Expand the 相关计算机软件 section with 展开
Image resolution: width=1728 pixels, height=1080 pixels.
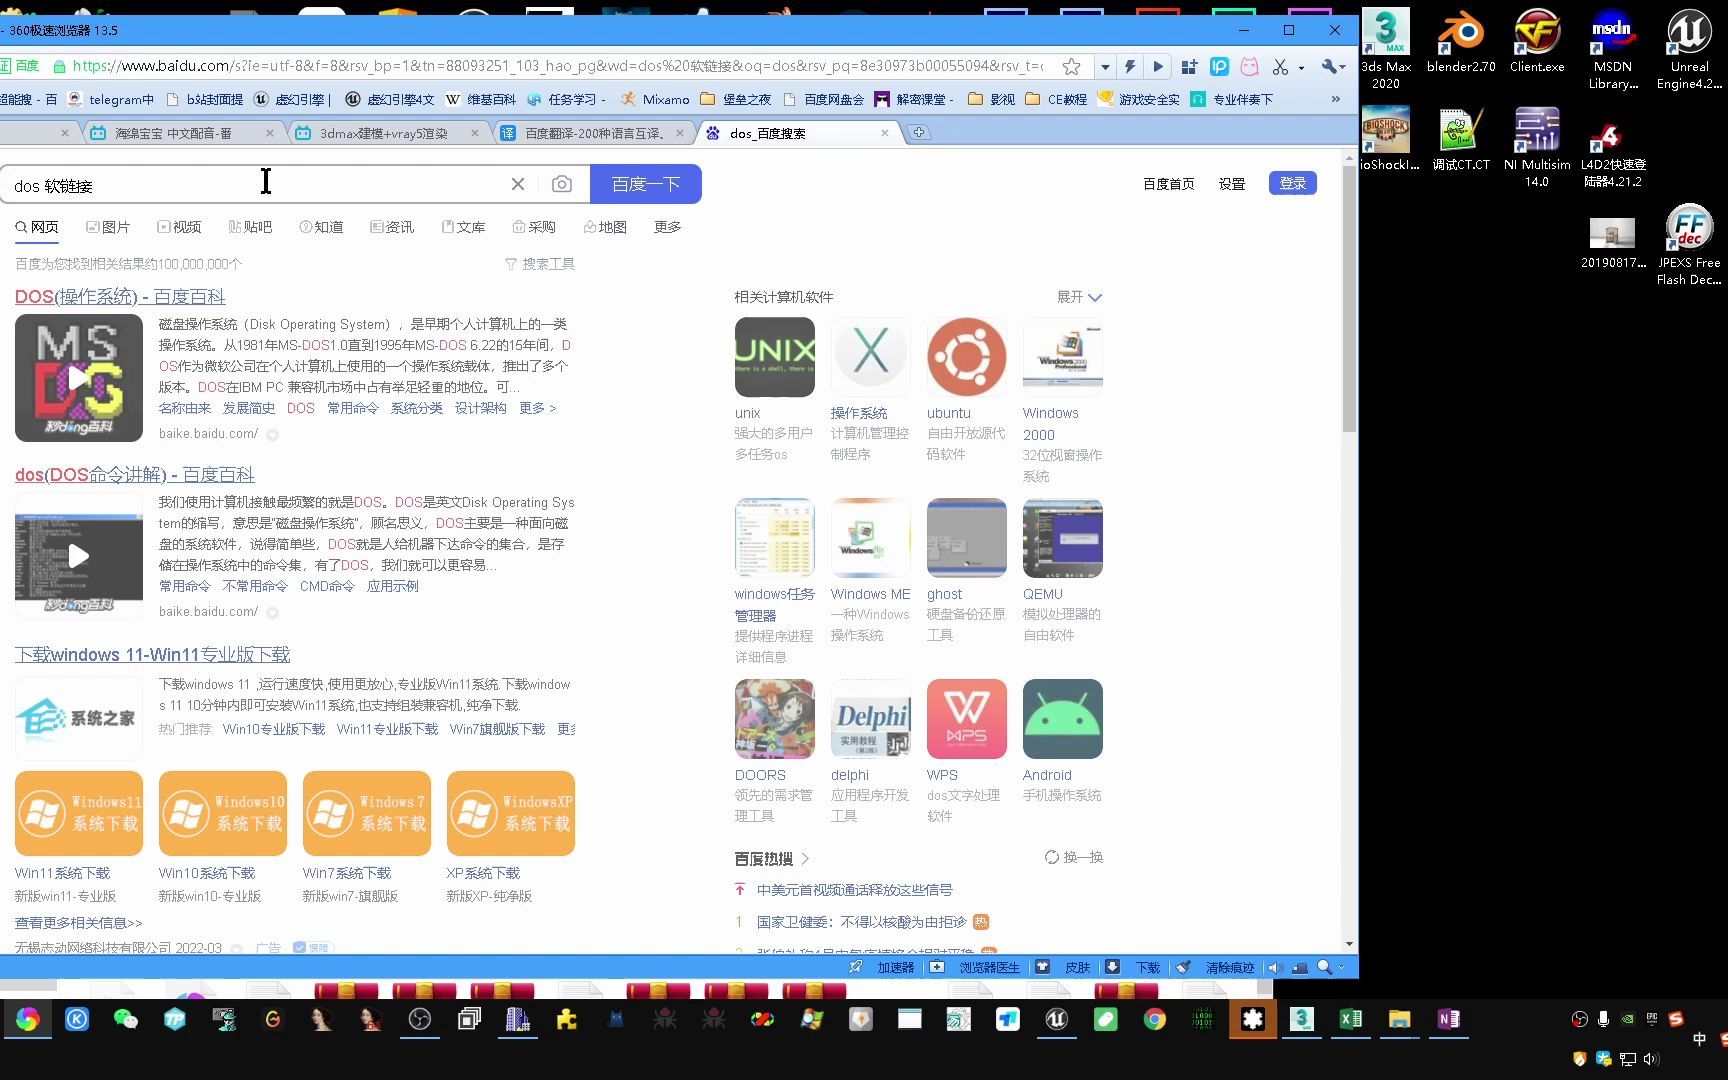(x=1079, y=297)
